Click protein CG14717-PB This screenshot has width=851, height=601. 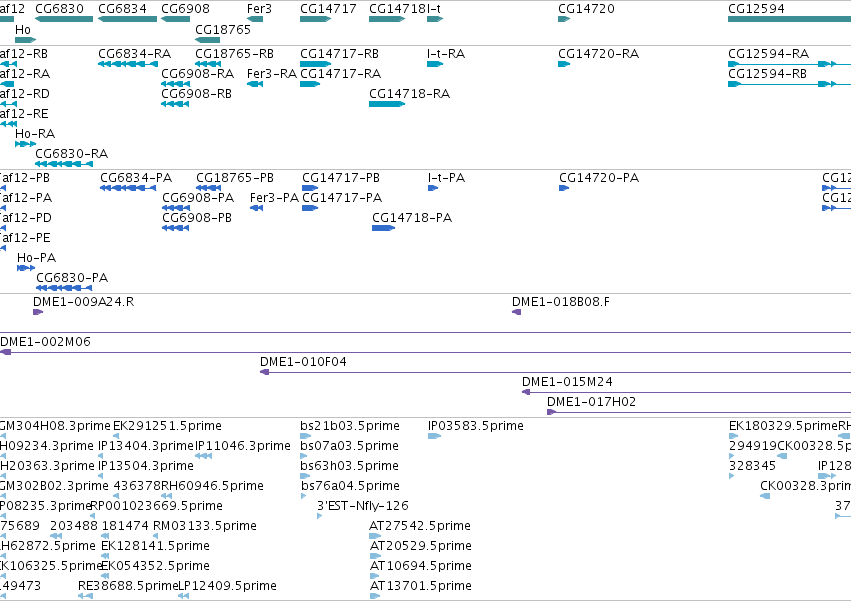pyautogui.click(x=310, y=188)
